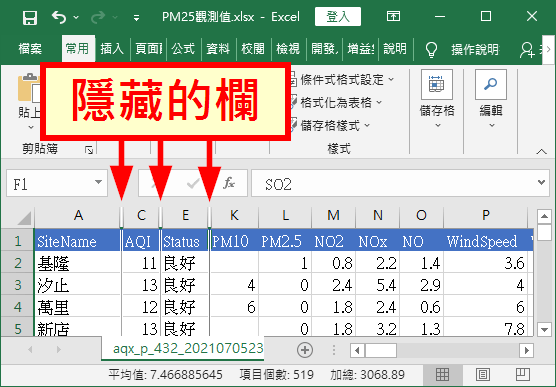Click the cell containing 萬里
Screen dimensions: 556x387
77,307
